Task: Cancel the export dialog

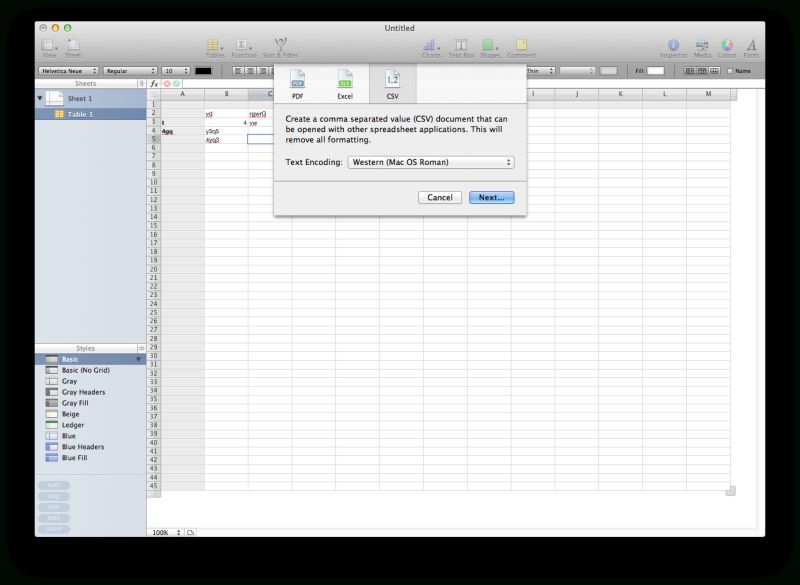Action: pyautogui.click(x=439, y=197)
